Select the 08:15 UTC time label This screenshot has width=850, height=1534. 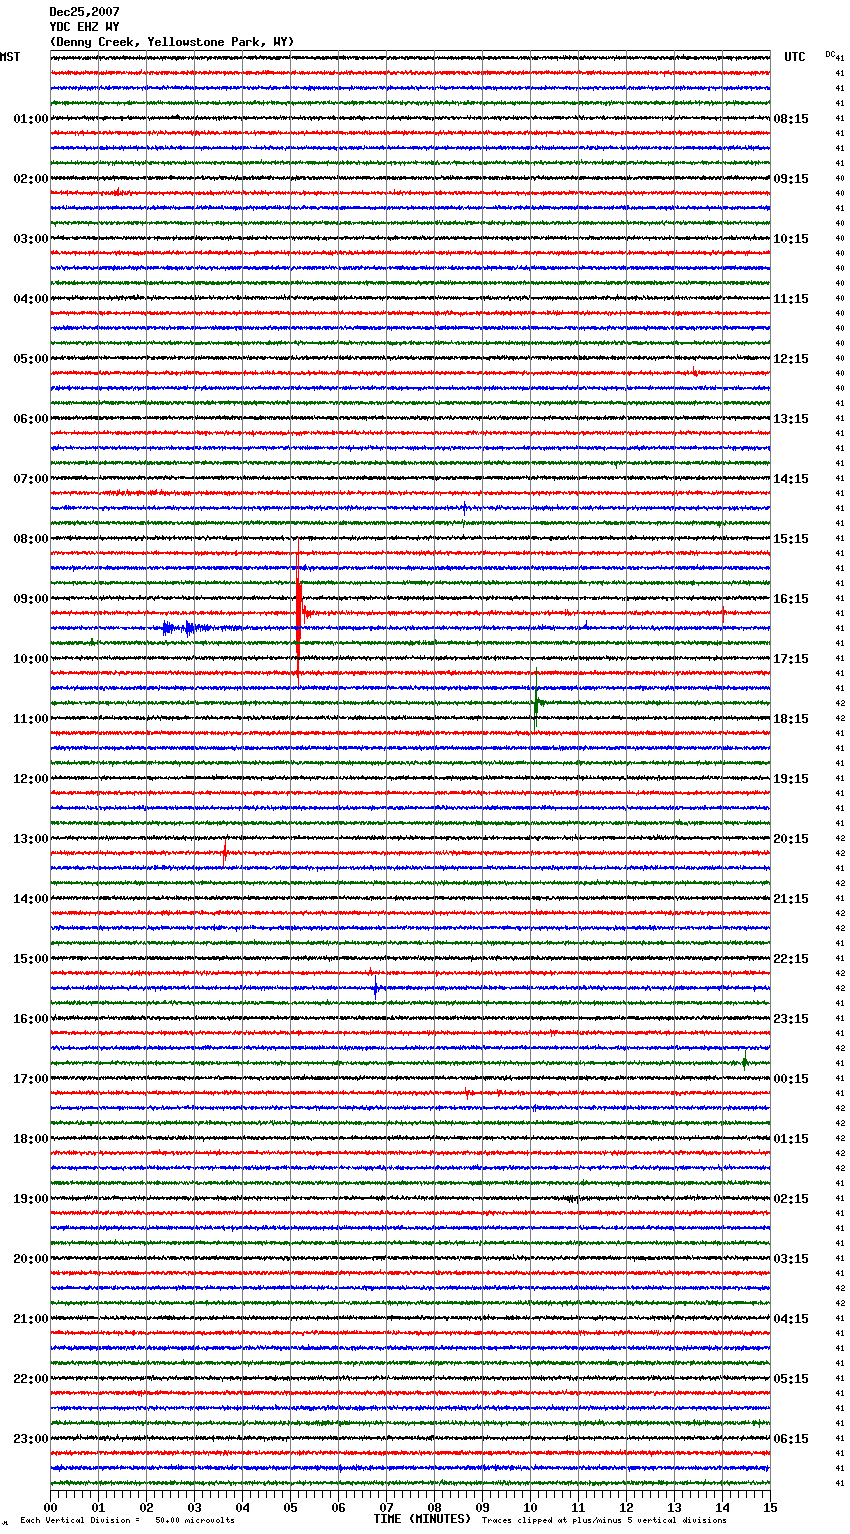click(791, 119)
